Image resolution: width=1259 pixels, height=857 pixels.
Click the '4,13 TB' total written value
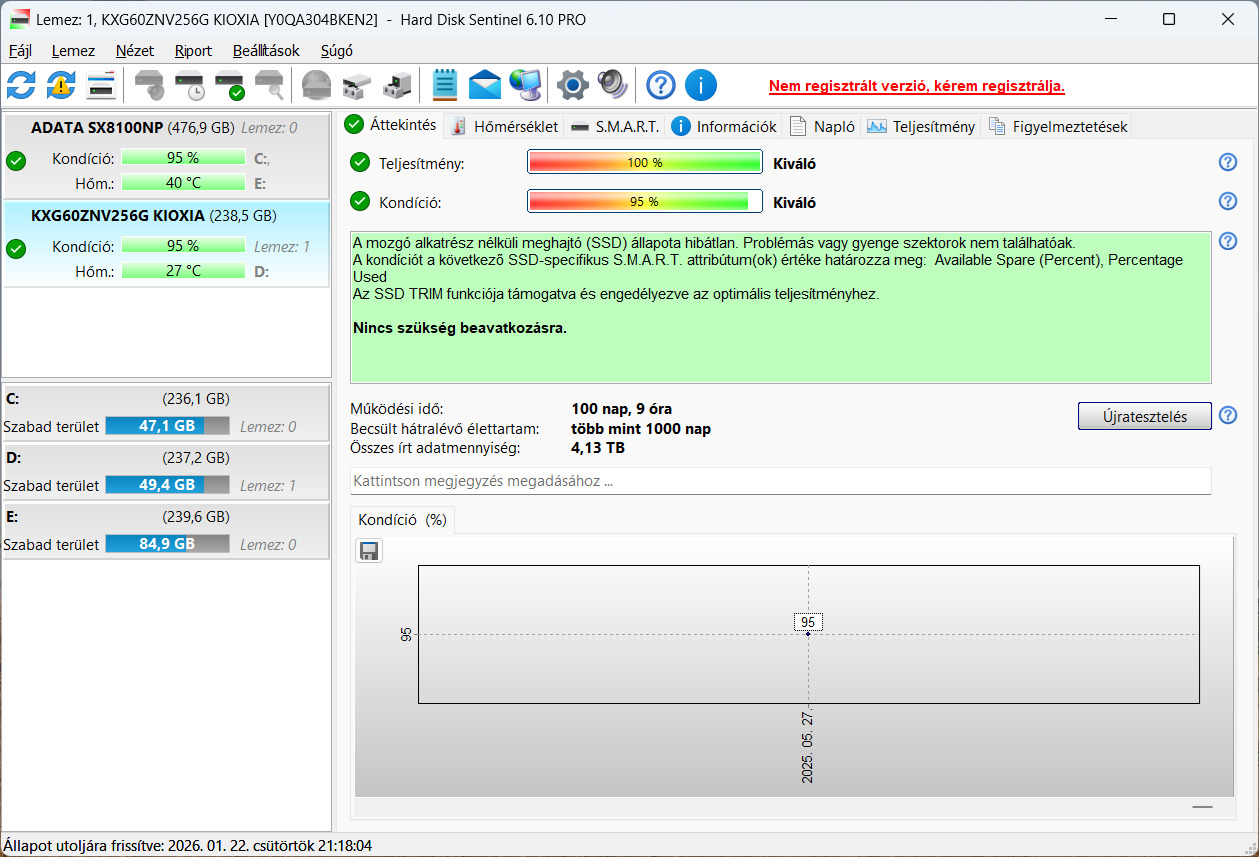coord(598,448)
